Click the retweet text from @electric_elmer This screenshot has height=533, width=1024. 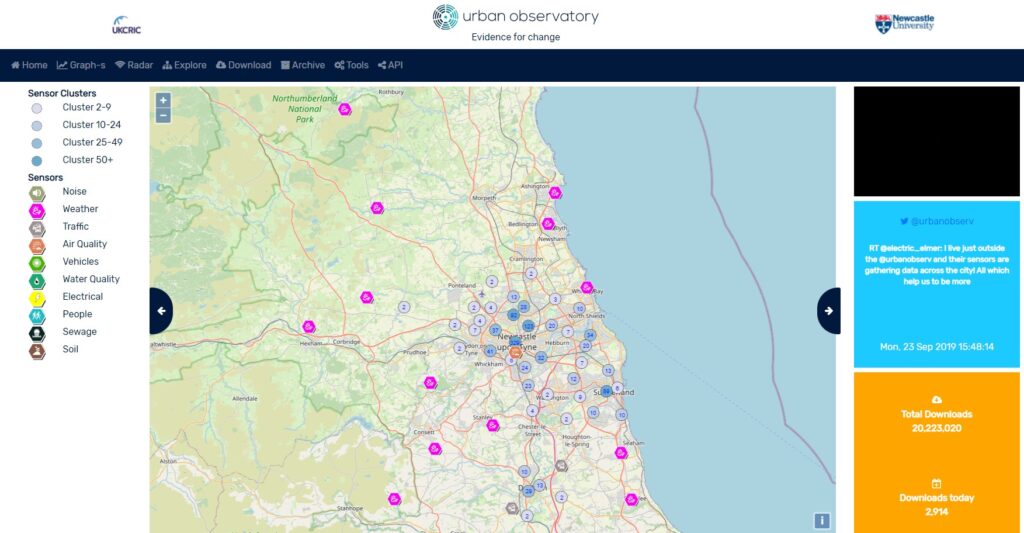point(936,265)
